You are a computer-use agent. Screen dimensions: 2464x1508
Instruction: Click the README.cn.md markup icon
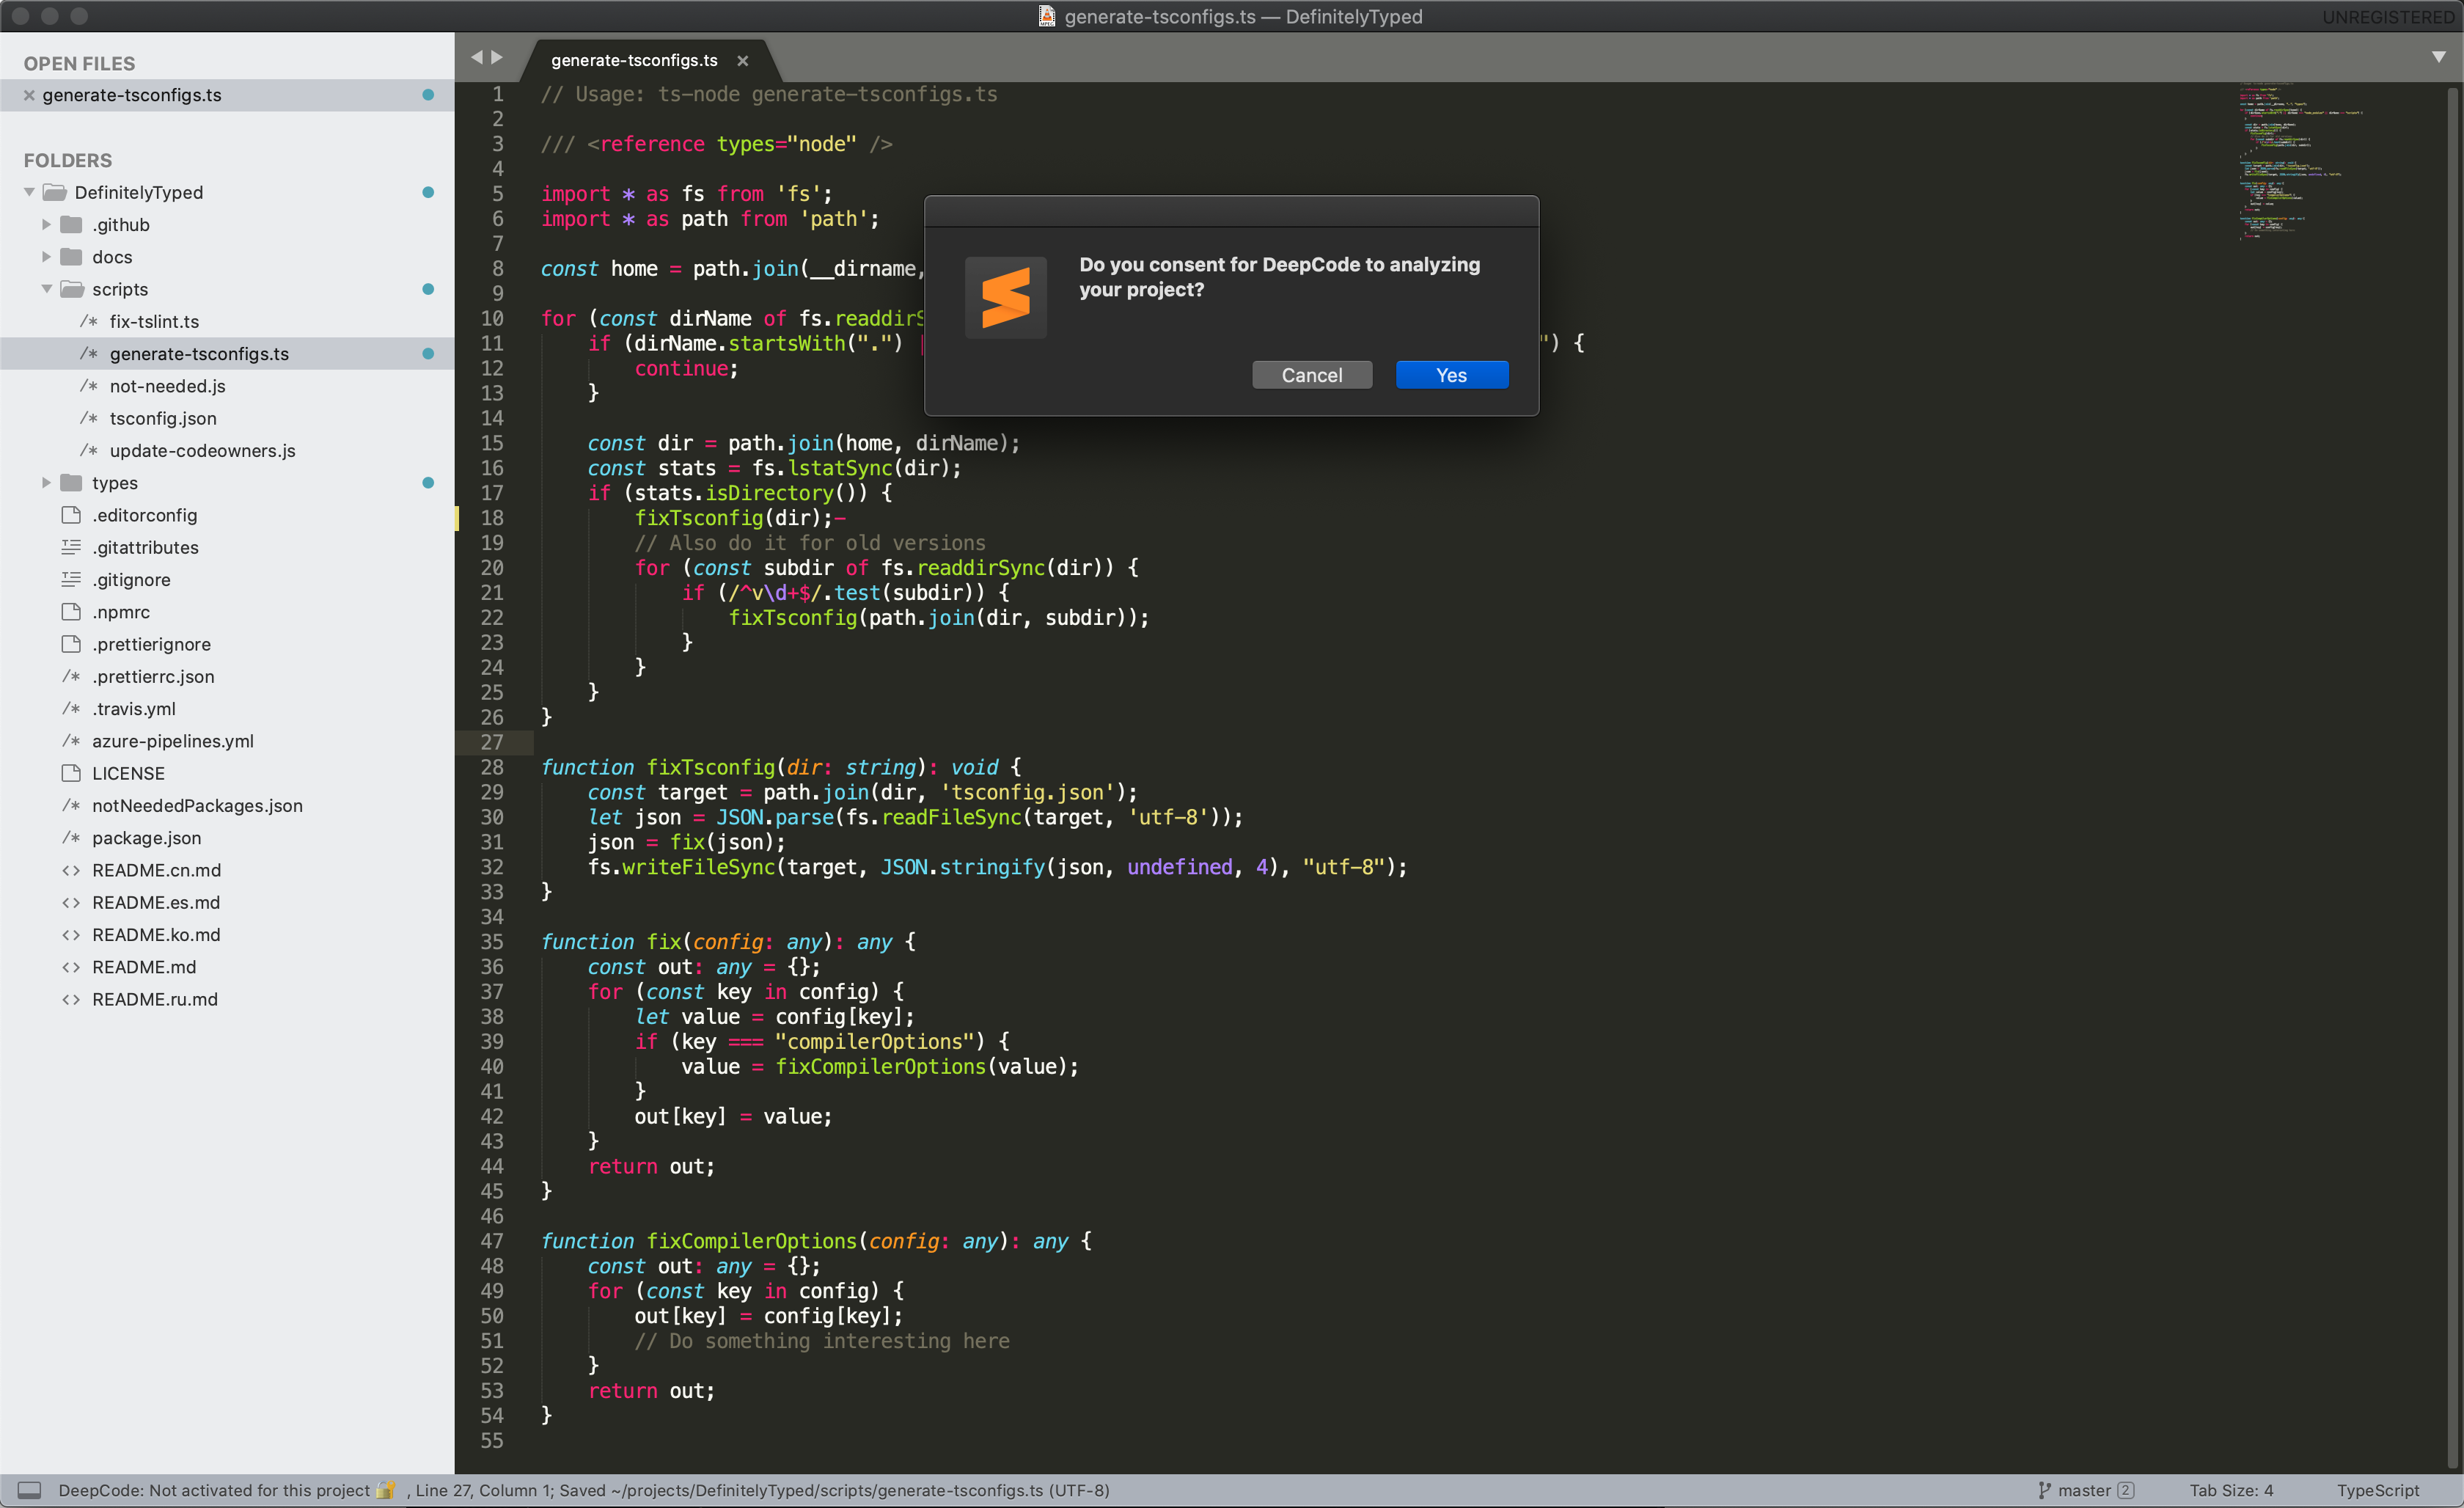71,870
